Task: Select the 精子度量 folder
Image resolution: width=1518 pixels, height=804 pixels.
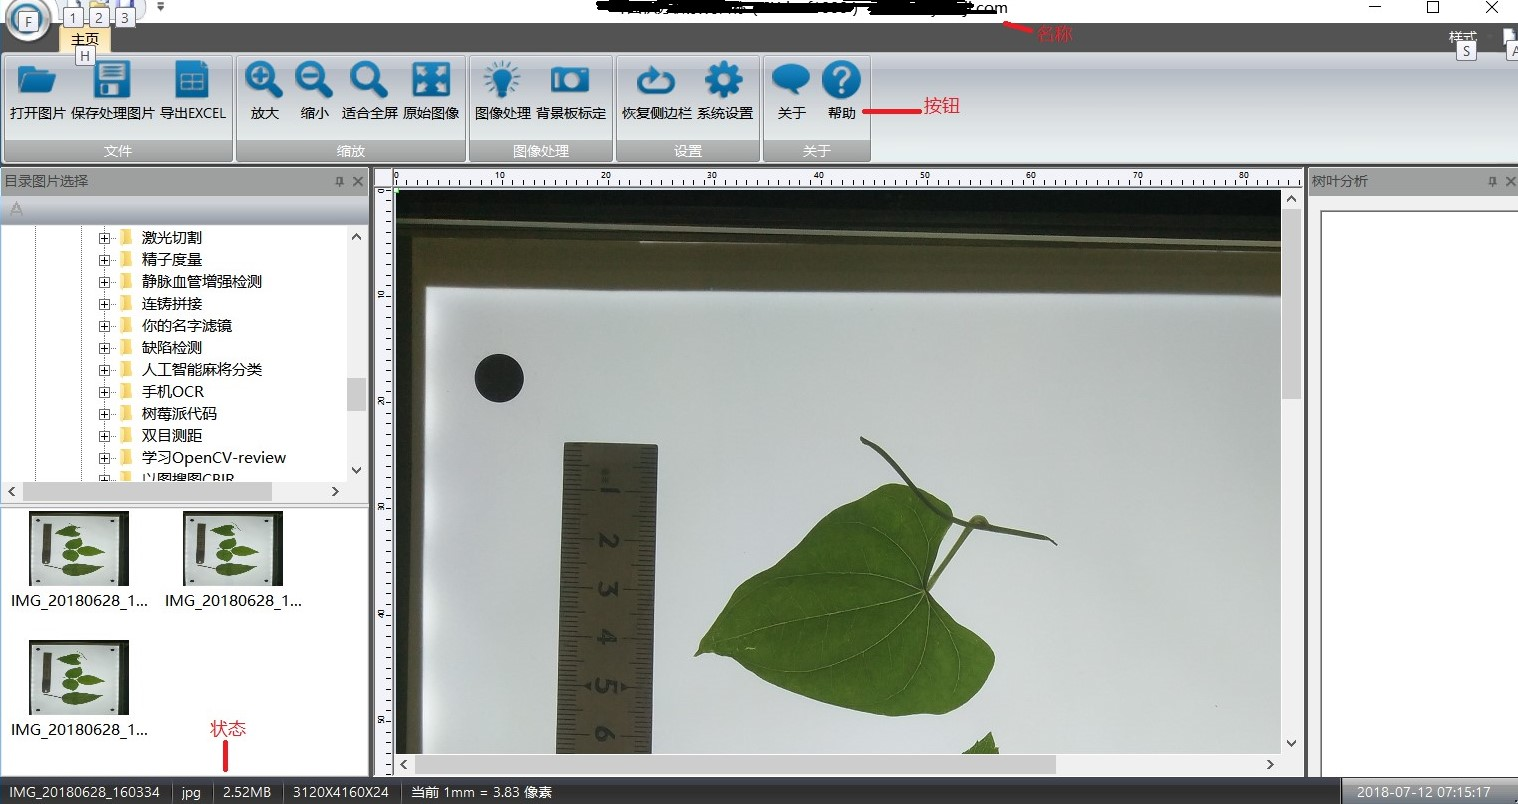Action: pos(171,260)
